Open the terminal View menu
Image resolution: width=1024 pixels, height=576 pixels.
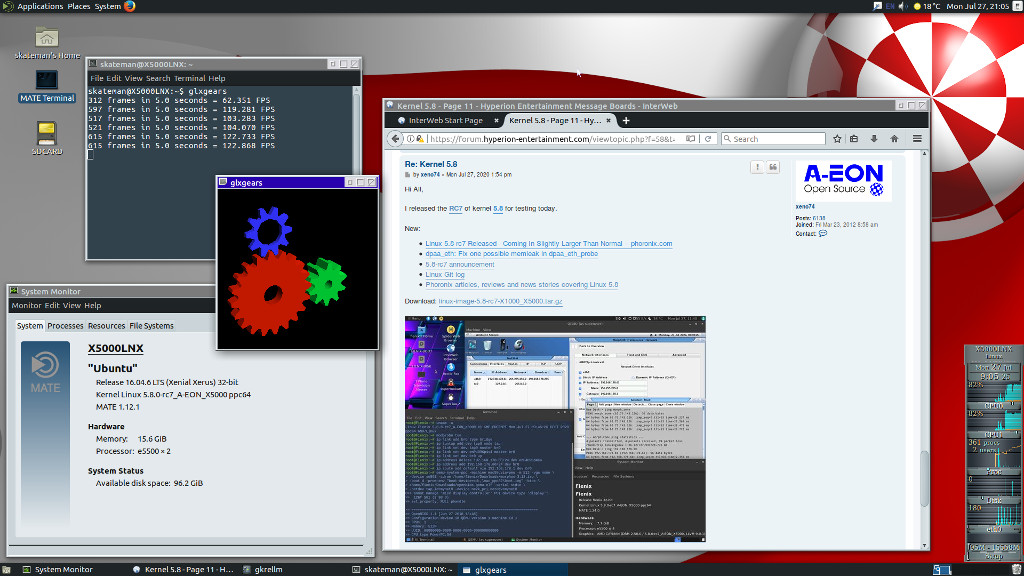[x=133, y=78]
